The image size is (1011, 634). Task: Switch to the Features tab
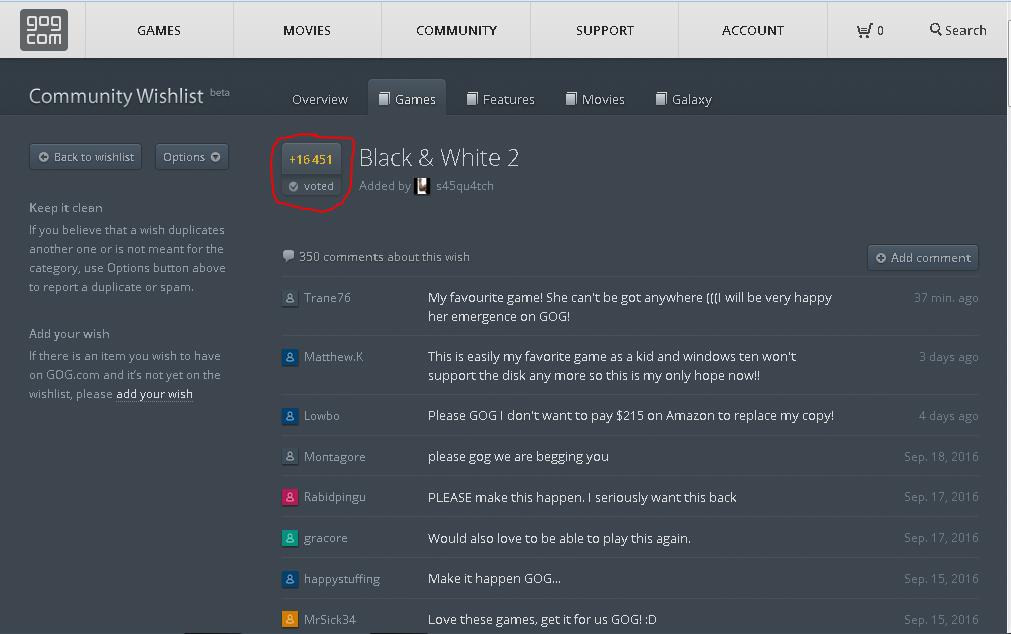[501, 99]
